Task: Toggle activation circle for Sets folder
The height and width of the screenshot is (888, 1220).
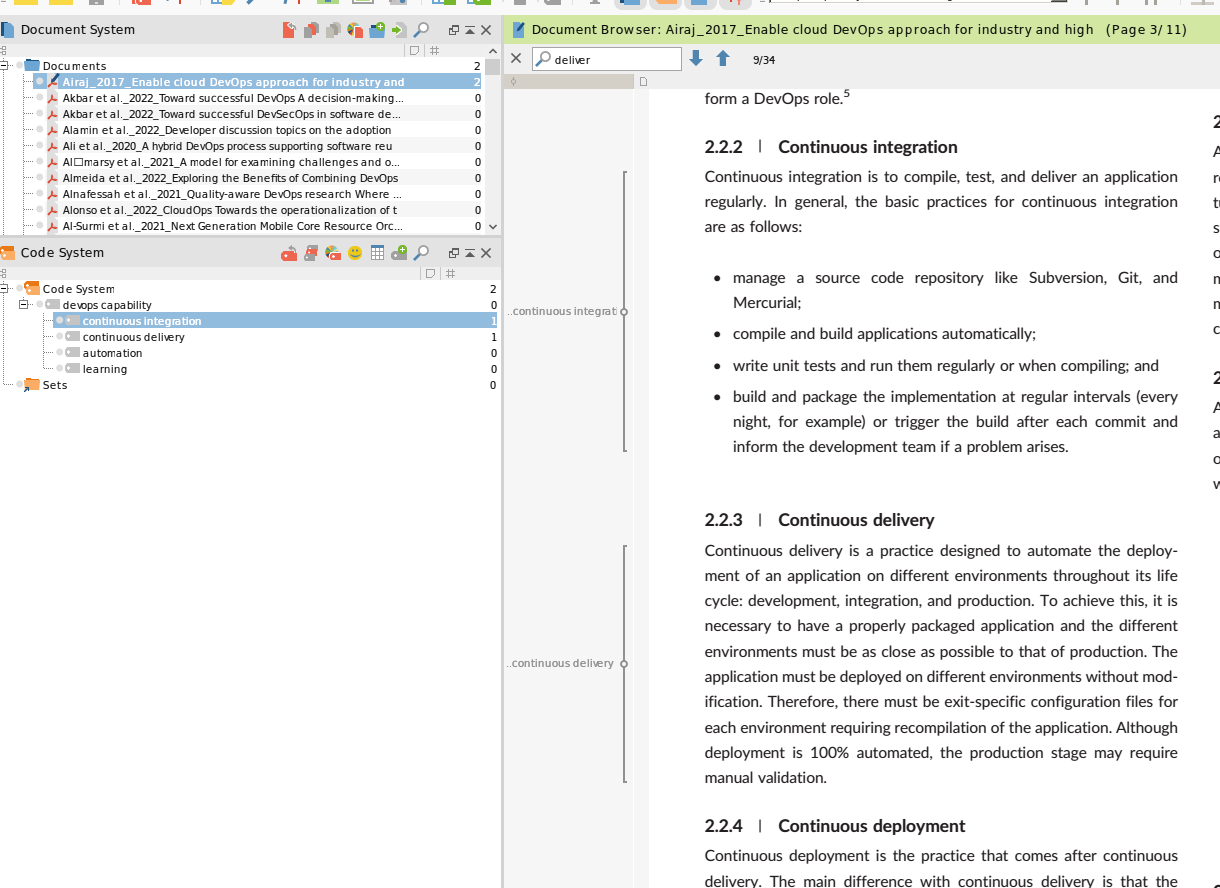Action: pos(20,385)
